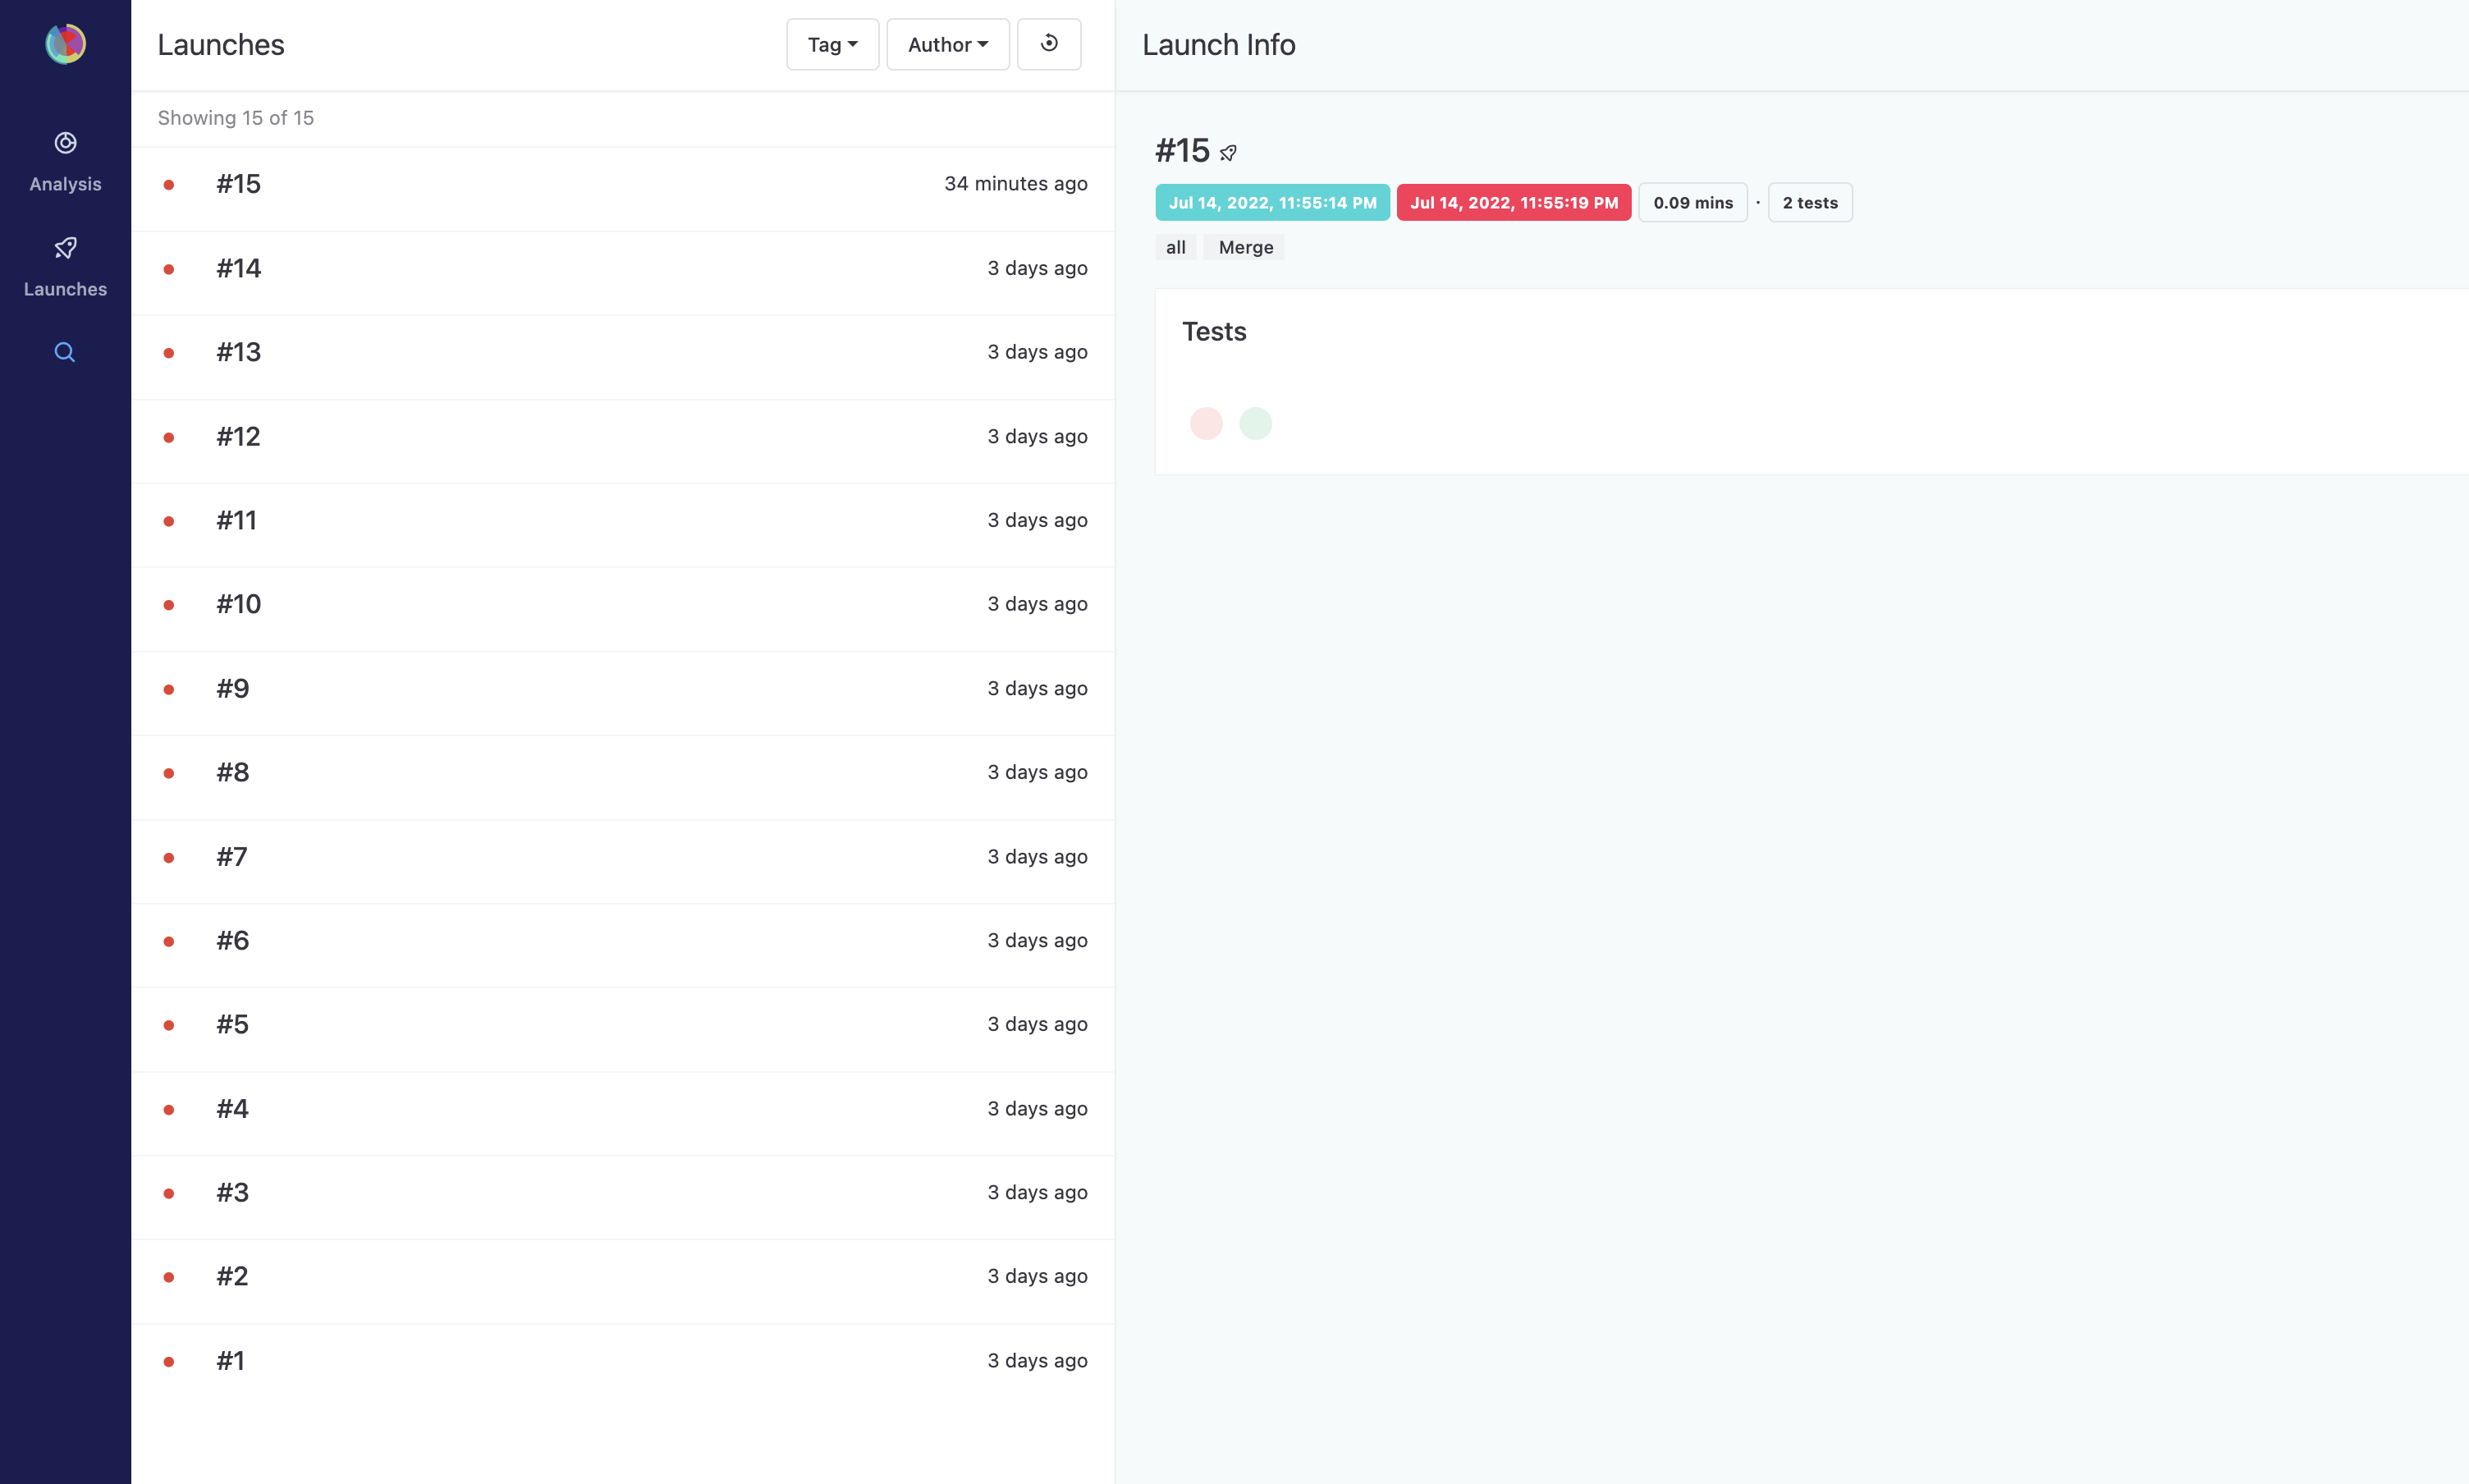Open the Tag filter dropdown
The height and width of the screenshot is (1484, 2469).
pyautogui.click(x=832, y=44)
